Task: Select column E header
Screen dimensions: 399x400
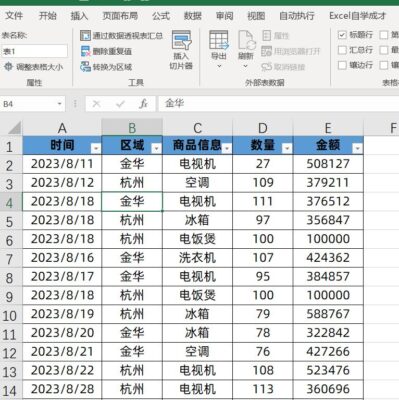Action: (328, 128)
